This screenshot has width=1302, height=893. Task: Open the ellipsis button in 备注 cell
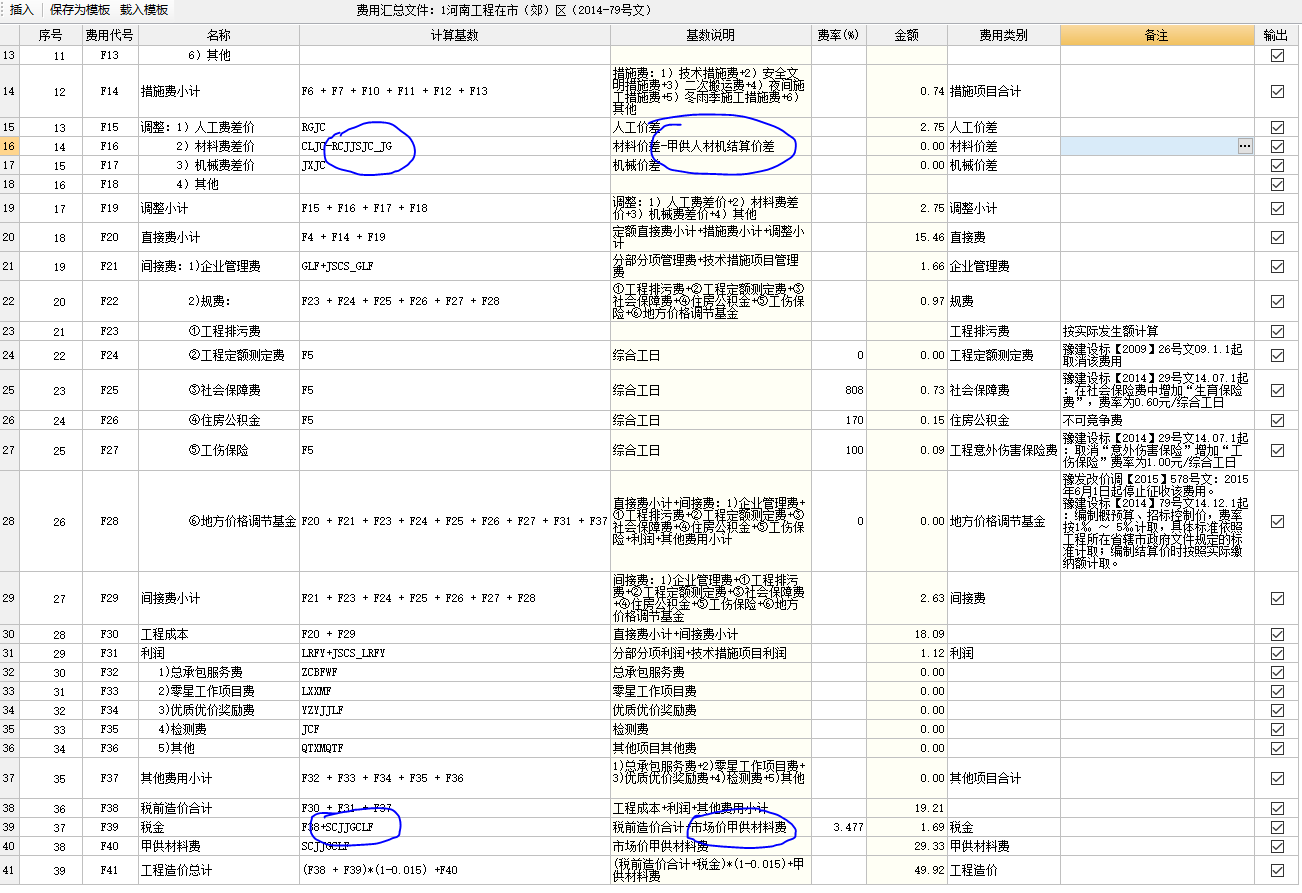(1245, 146)
